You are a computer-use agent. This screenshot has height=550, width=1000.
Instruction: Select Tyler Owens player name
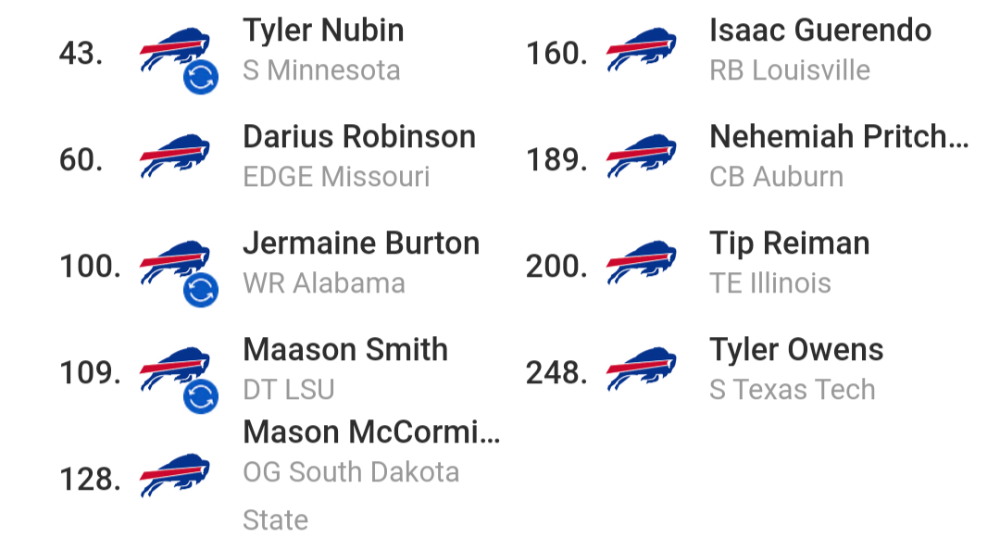797,351
